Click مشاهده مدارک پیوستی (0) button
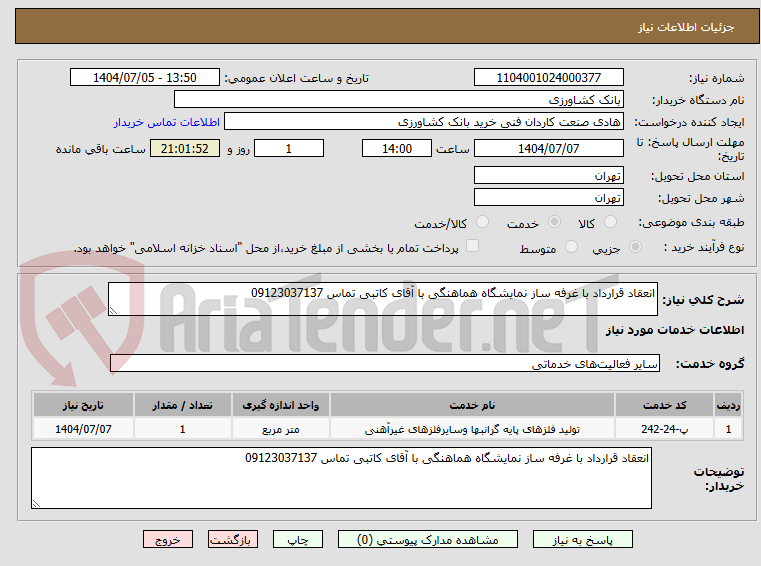The image size is (761, 566). pyautogui.click(x=428, y=539)
